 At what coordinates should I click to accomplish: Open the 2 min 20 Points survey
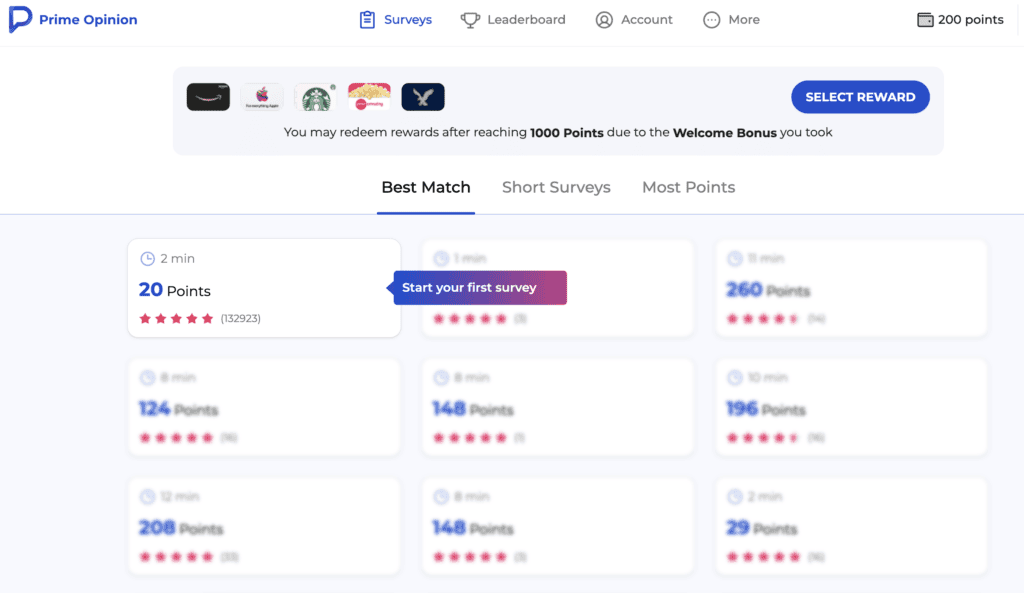tap(264, 288)
